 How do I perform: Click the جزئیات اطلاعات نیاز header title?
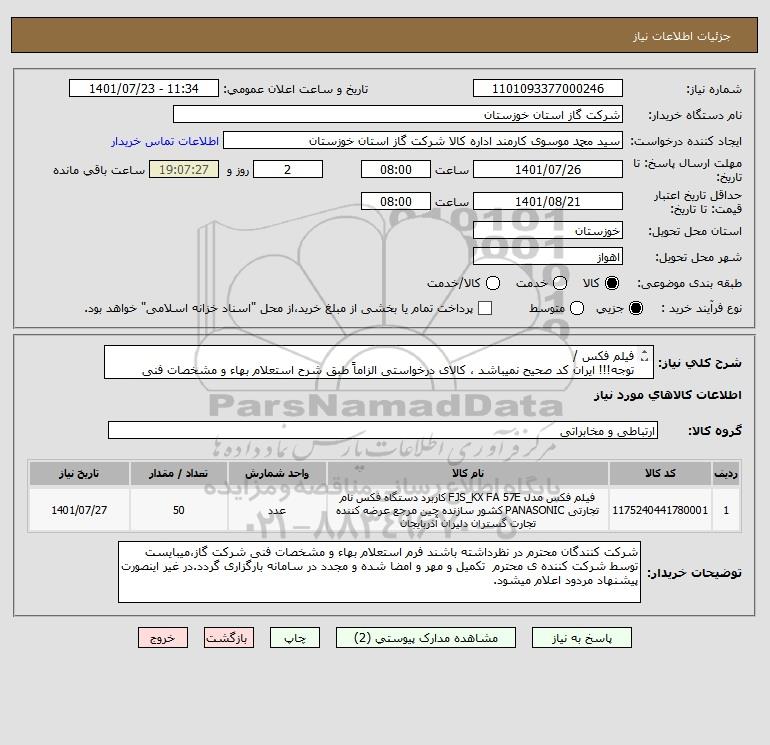tap(681, 36)
